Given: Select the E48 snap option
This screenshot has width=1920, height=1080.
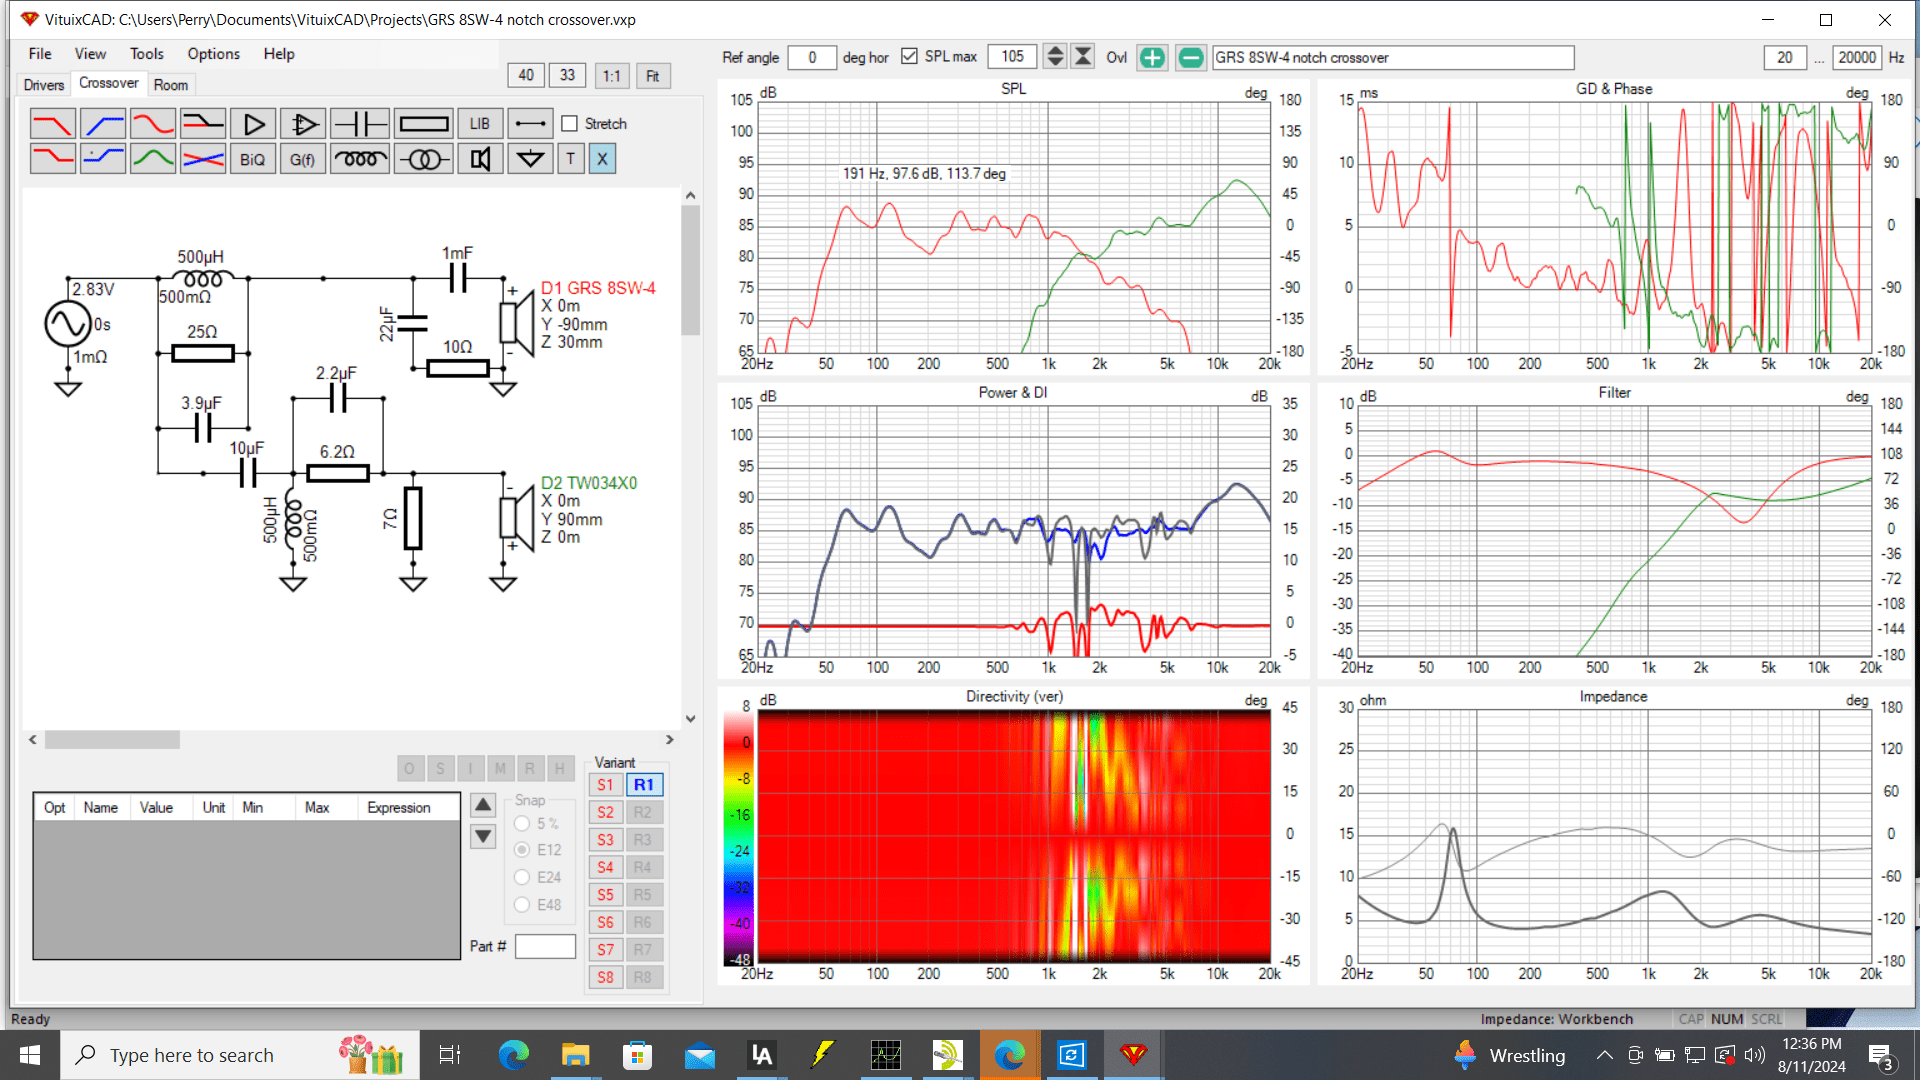Looking at the screenshot, I should [x=522, y=904].
